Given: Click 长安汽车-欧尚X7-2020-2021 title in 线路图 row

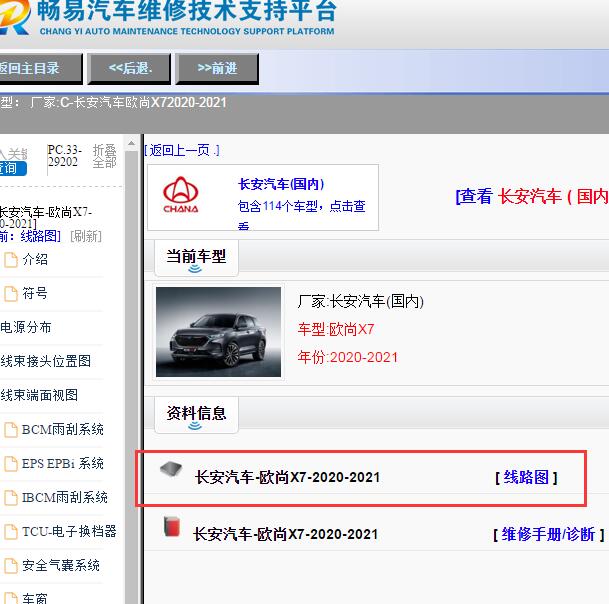Looking at the screenshot, I should [x=287, y=477].
